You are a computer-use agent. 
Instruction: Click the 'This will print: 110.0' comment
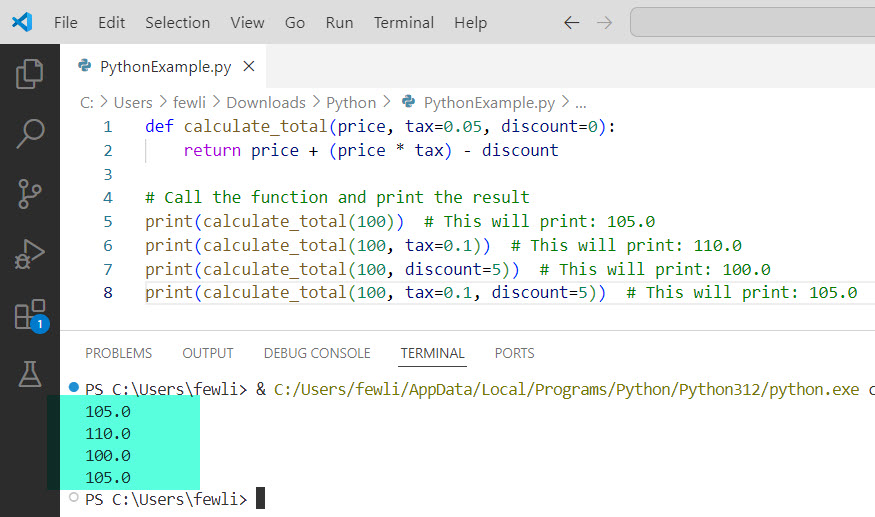click(626, 246)
